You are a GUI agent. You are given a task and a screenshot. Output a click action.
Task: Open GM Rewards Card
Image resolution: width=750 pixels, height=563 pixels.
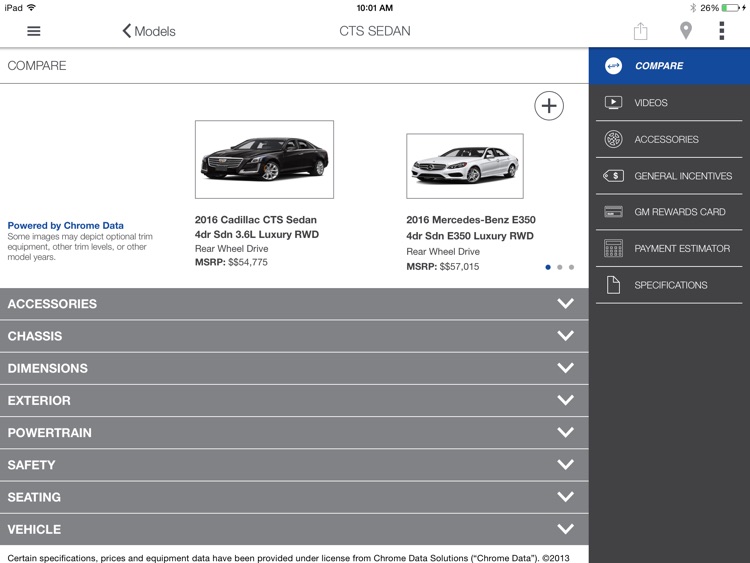(x=669, y=212)
